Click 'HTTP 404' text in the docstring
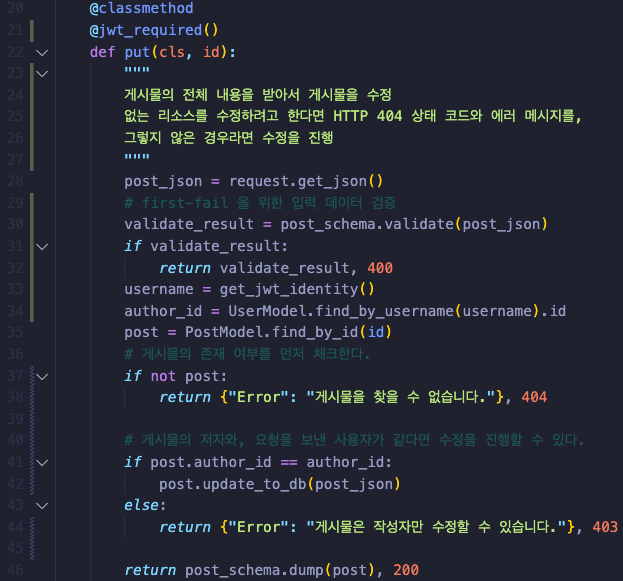623x581 pixels. pyautogui.click(x=368, y=116)
